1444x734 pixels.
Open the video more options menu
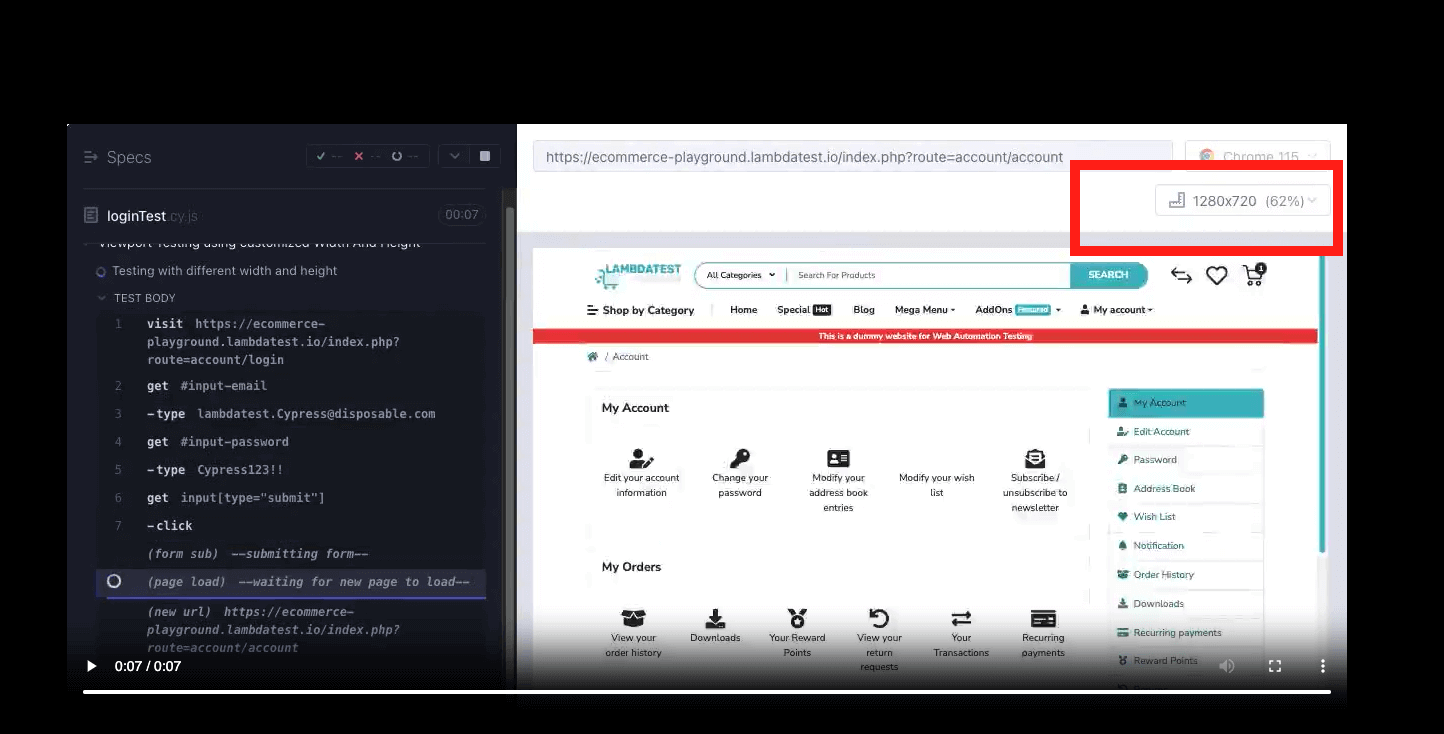(x=1323, y=666)
